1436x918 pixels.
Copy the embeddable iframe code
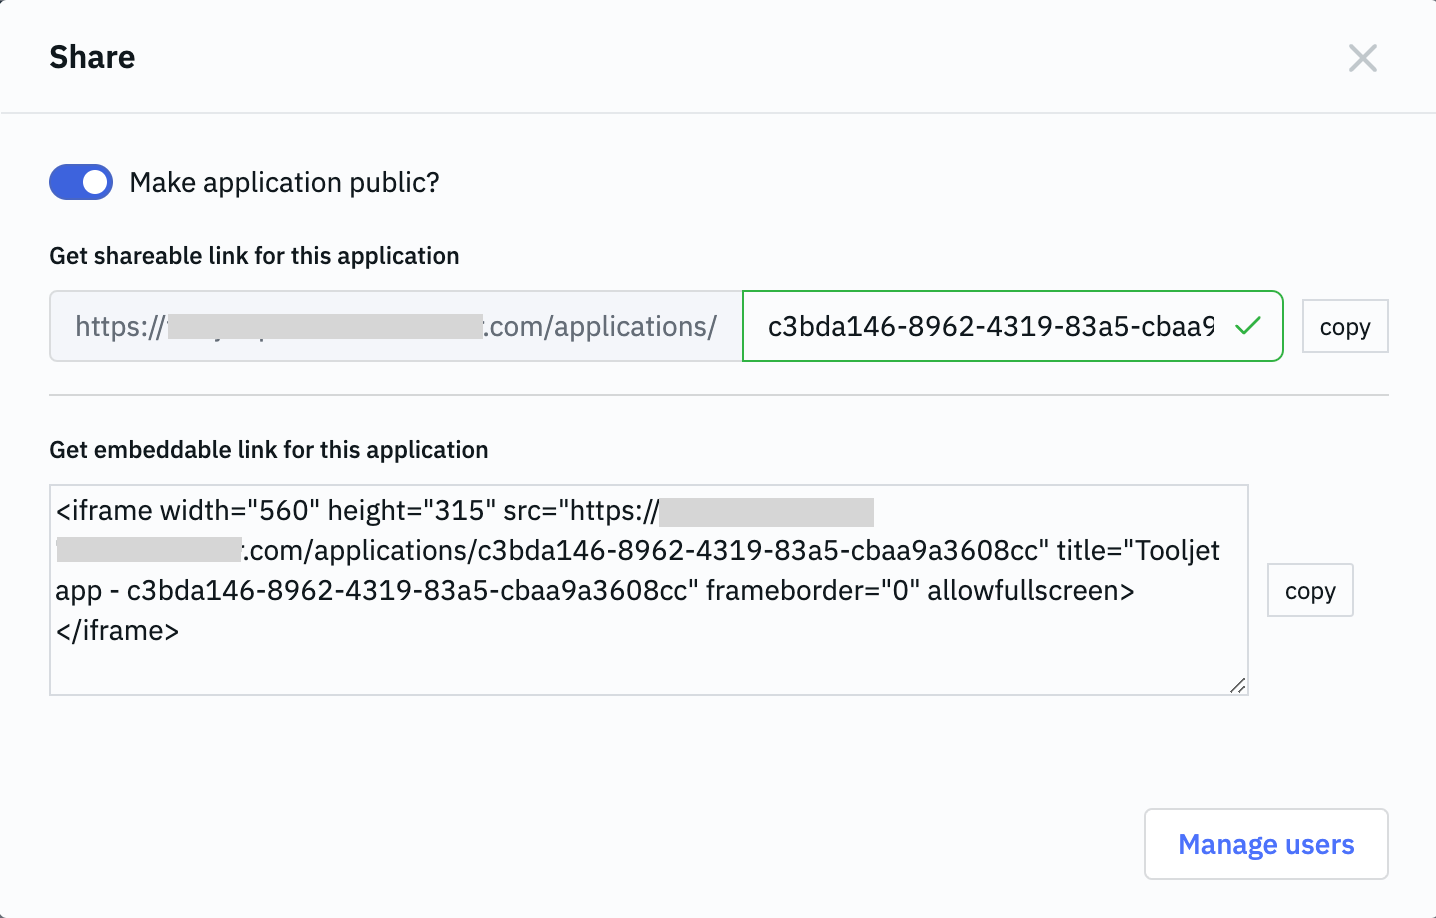tap(1309, 591)
